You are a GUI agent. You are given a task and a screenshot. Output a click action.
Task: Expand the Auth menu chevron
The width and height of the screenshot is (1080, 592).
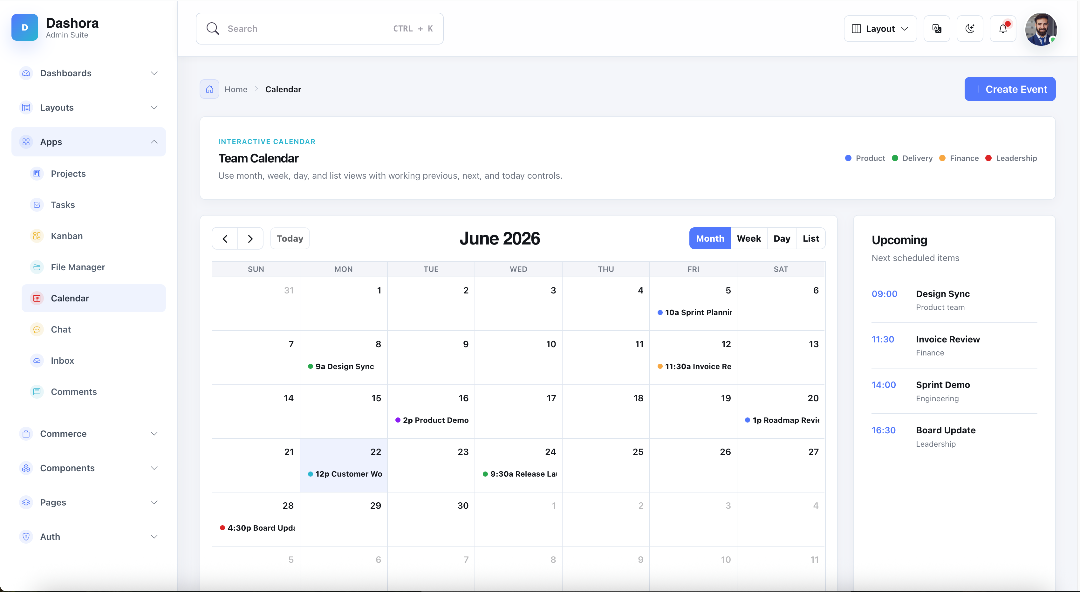[x=154, y=537]
